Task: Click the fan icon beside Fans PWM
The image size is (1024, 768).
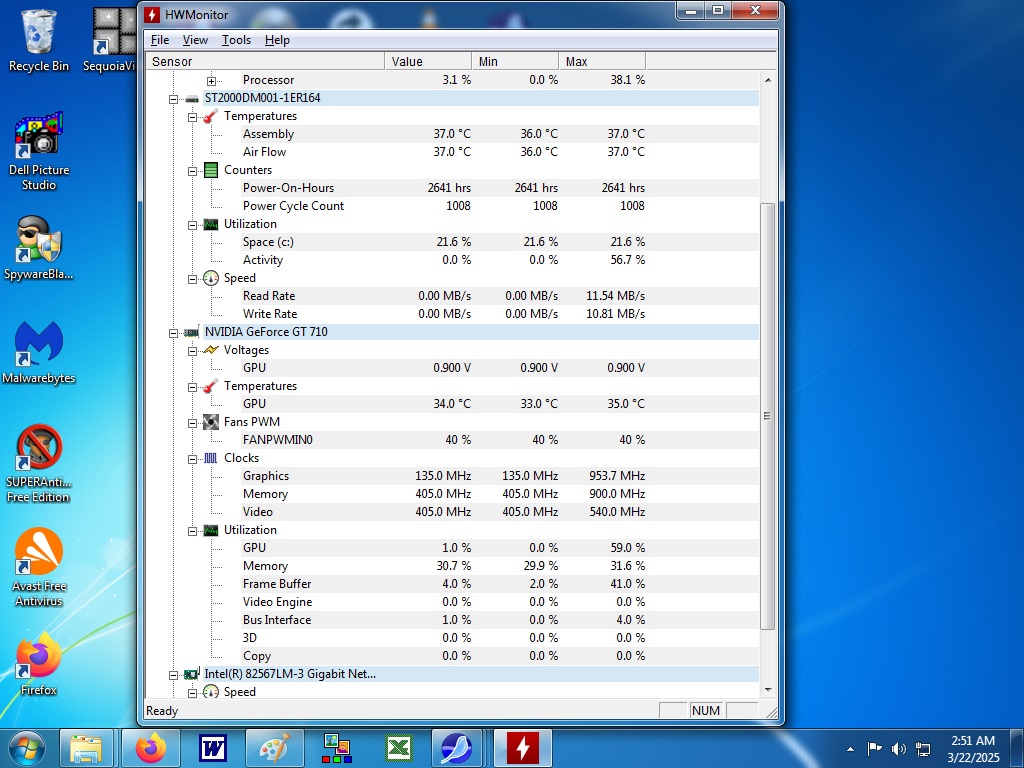Action: 210,422
